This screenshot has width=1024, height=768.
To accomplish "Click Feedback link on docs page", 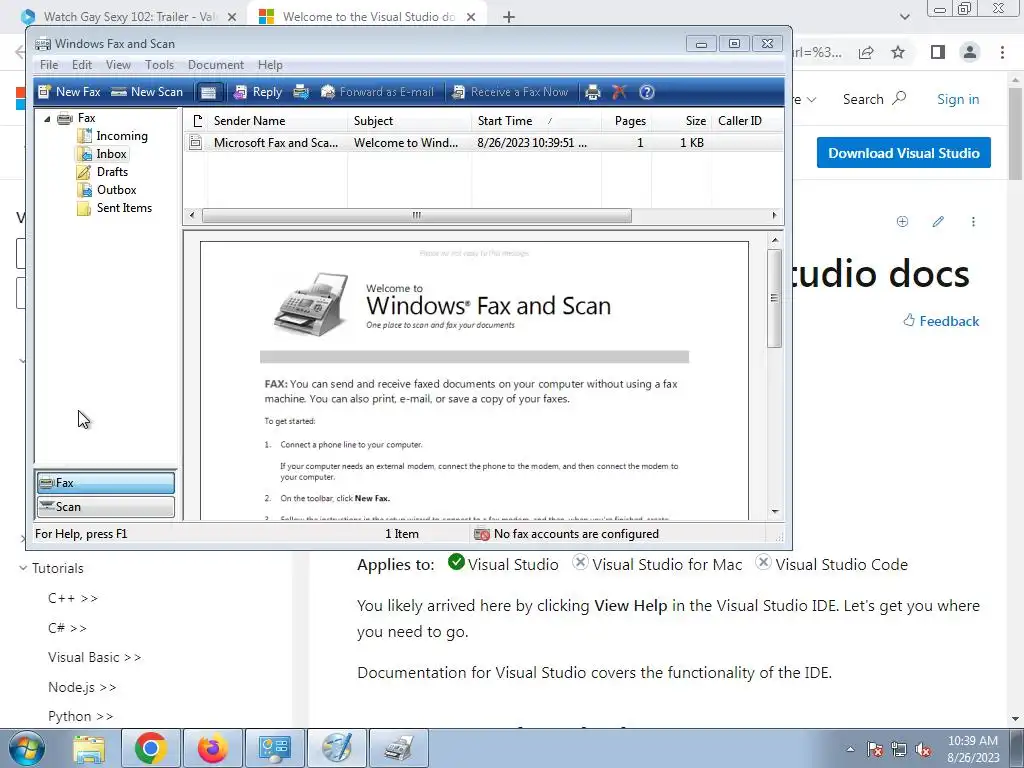I will pos(941,321).
